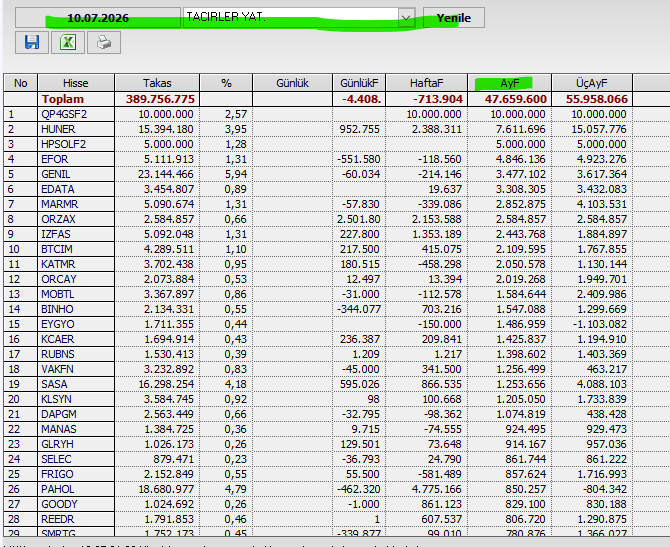Click row number 14 cell
This screenshot has height=547, width=670.
(x=21, y=309)
